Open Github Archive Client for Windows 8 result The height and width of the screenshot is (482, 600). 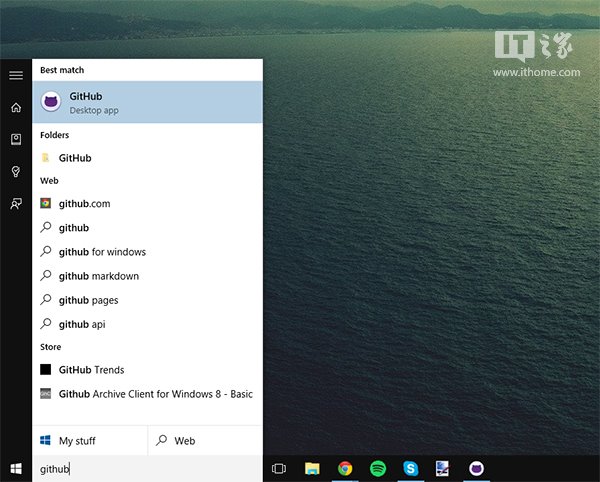tap(147, 394)
